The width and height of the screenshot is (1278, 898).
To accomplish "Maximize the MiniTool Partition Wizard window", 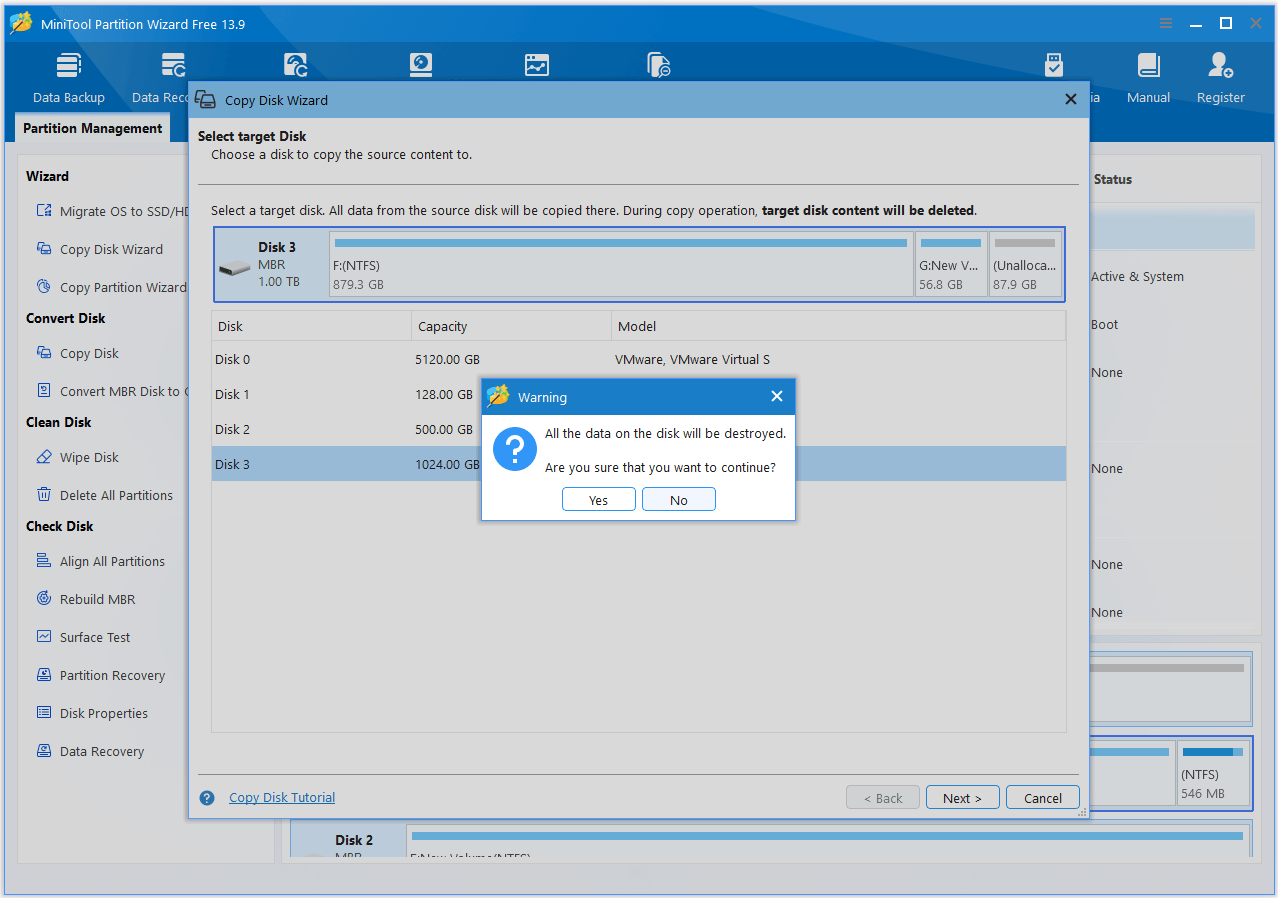I will click(x=1225, y=23).
